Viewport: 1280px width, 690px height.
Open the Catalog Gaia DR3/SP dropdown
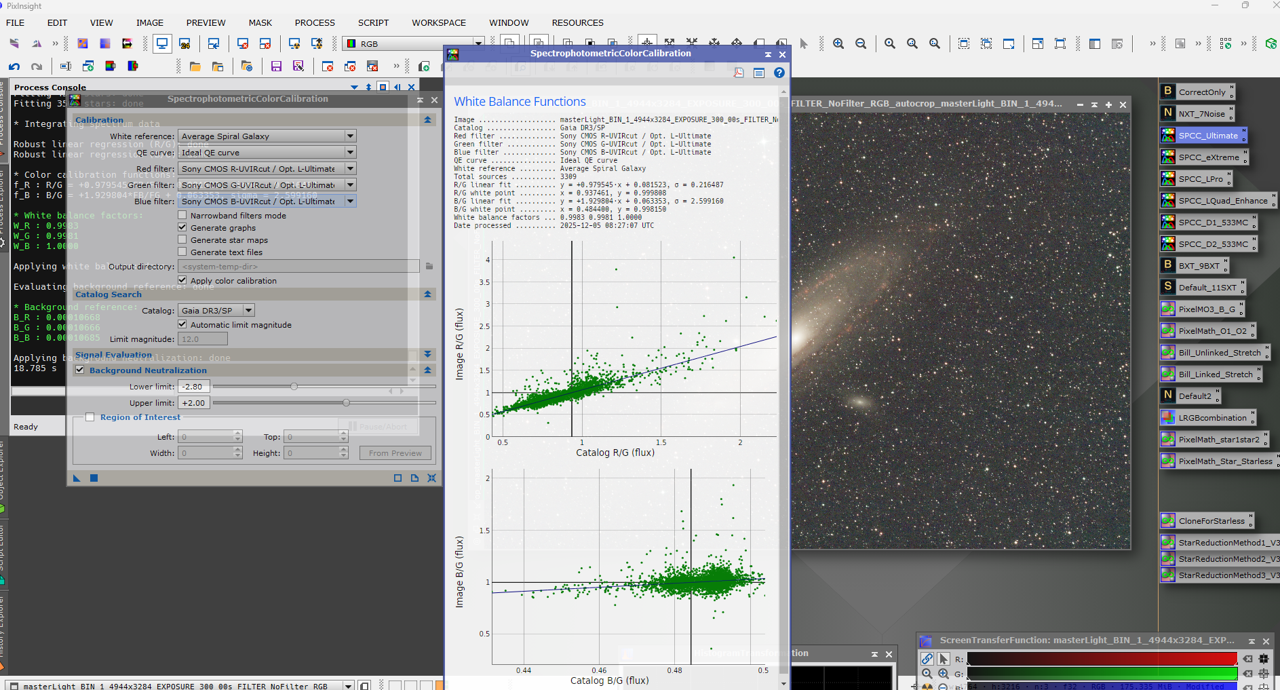pyautogui.click(x=216, y=311)
